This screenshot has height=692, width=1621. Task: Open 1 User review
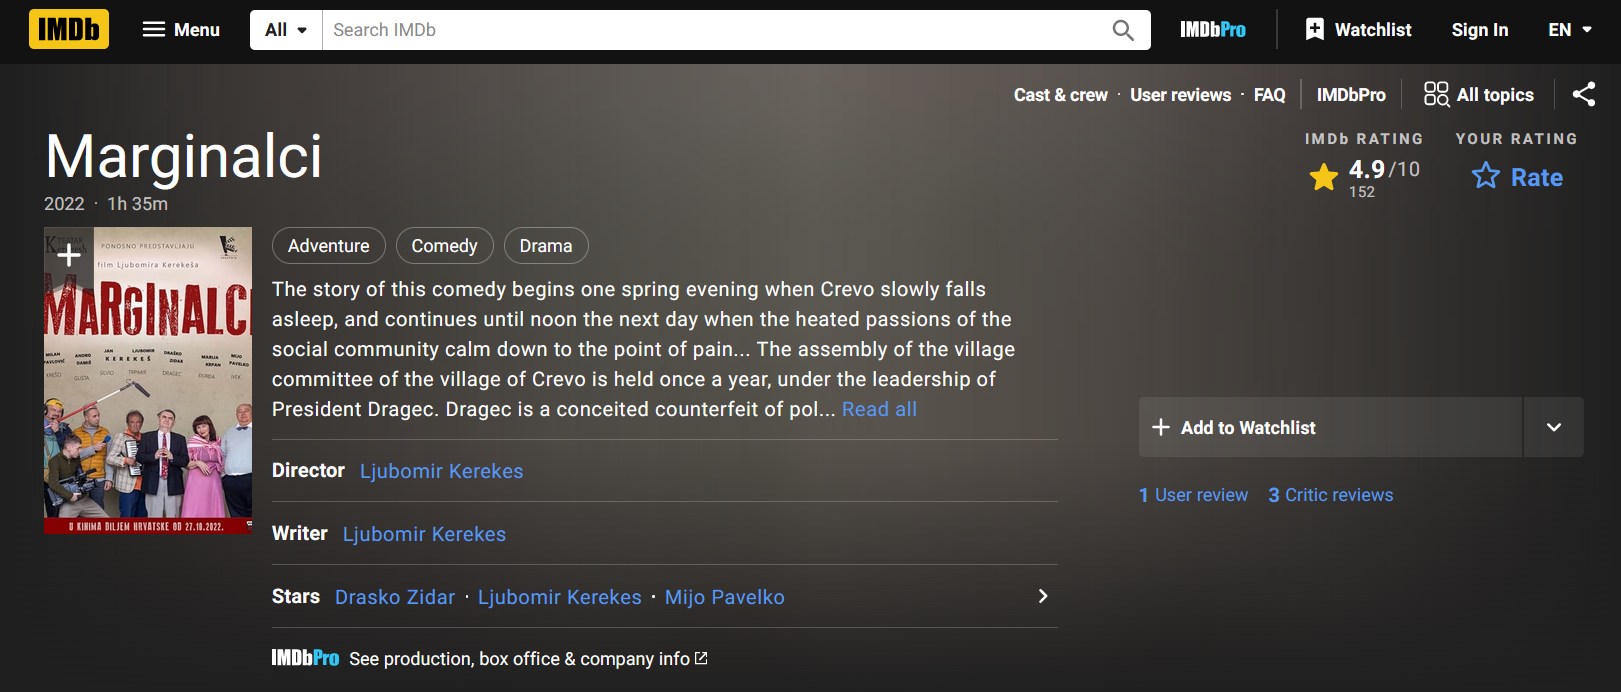tap(1193, 495)
